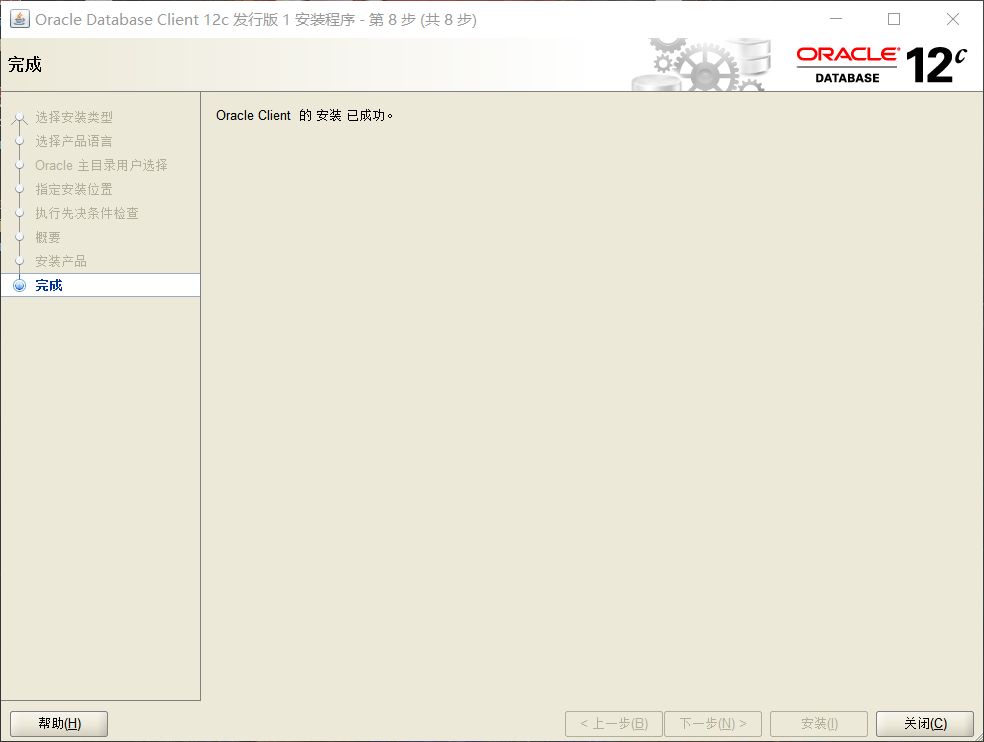
Task: Click the bullet icon beside 选择安装类型
Action: click(x=20, y=117)
